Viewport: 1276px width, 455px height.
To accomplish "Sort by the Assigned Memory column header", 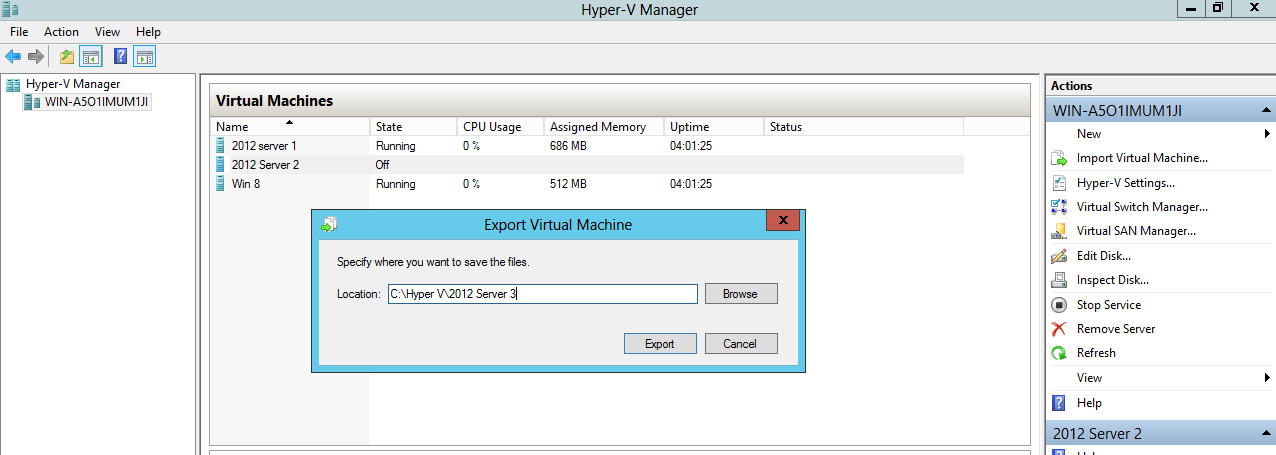I will [604, 127].
